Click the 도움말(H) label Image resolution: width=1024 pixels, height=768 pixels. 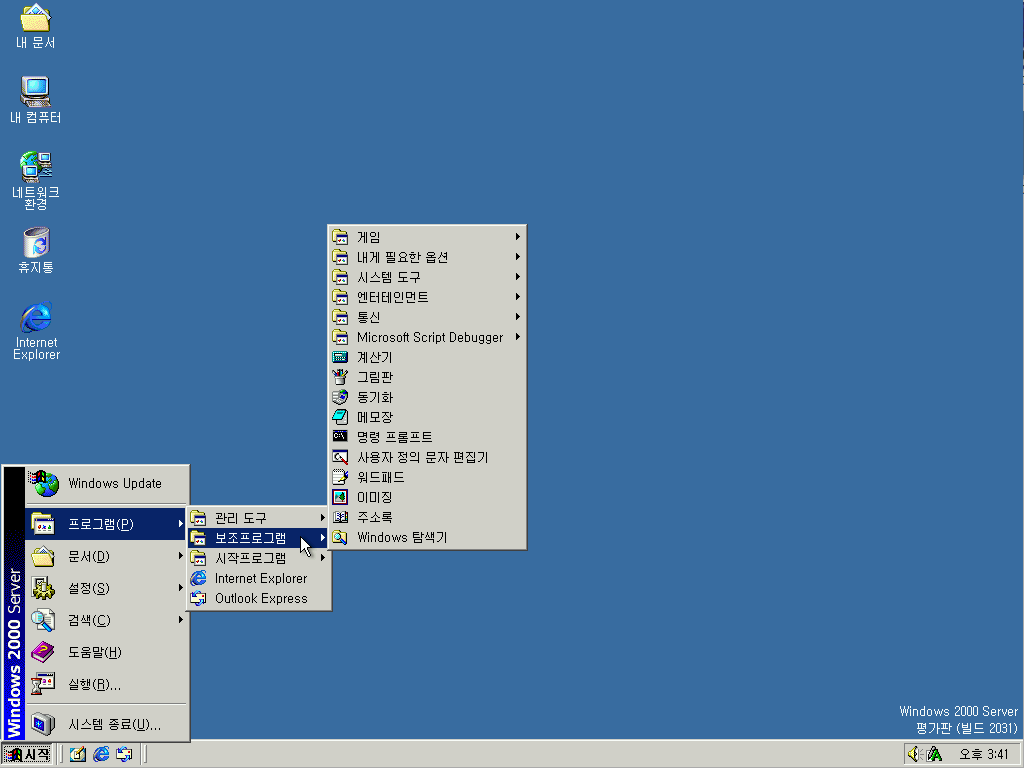click(95, 652)
